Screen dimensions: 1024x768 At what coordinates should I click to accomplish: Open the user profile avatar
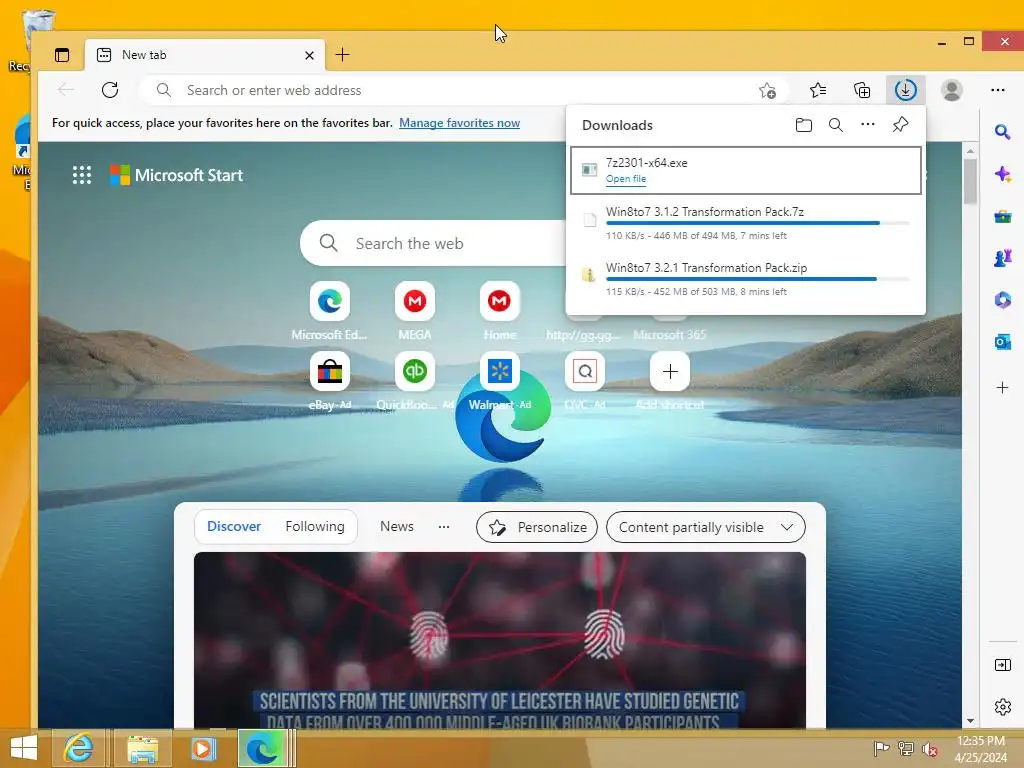pyautogui.click(x=952, y=90)
